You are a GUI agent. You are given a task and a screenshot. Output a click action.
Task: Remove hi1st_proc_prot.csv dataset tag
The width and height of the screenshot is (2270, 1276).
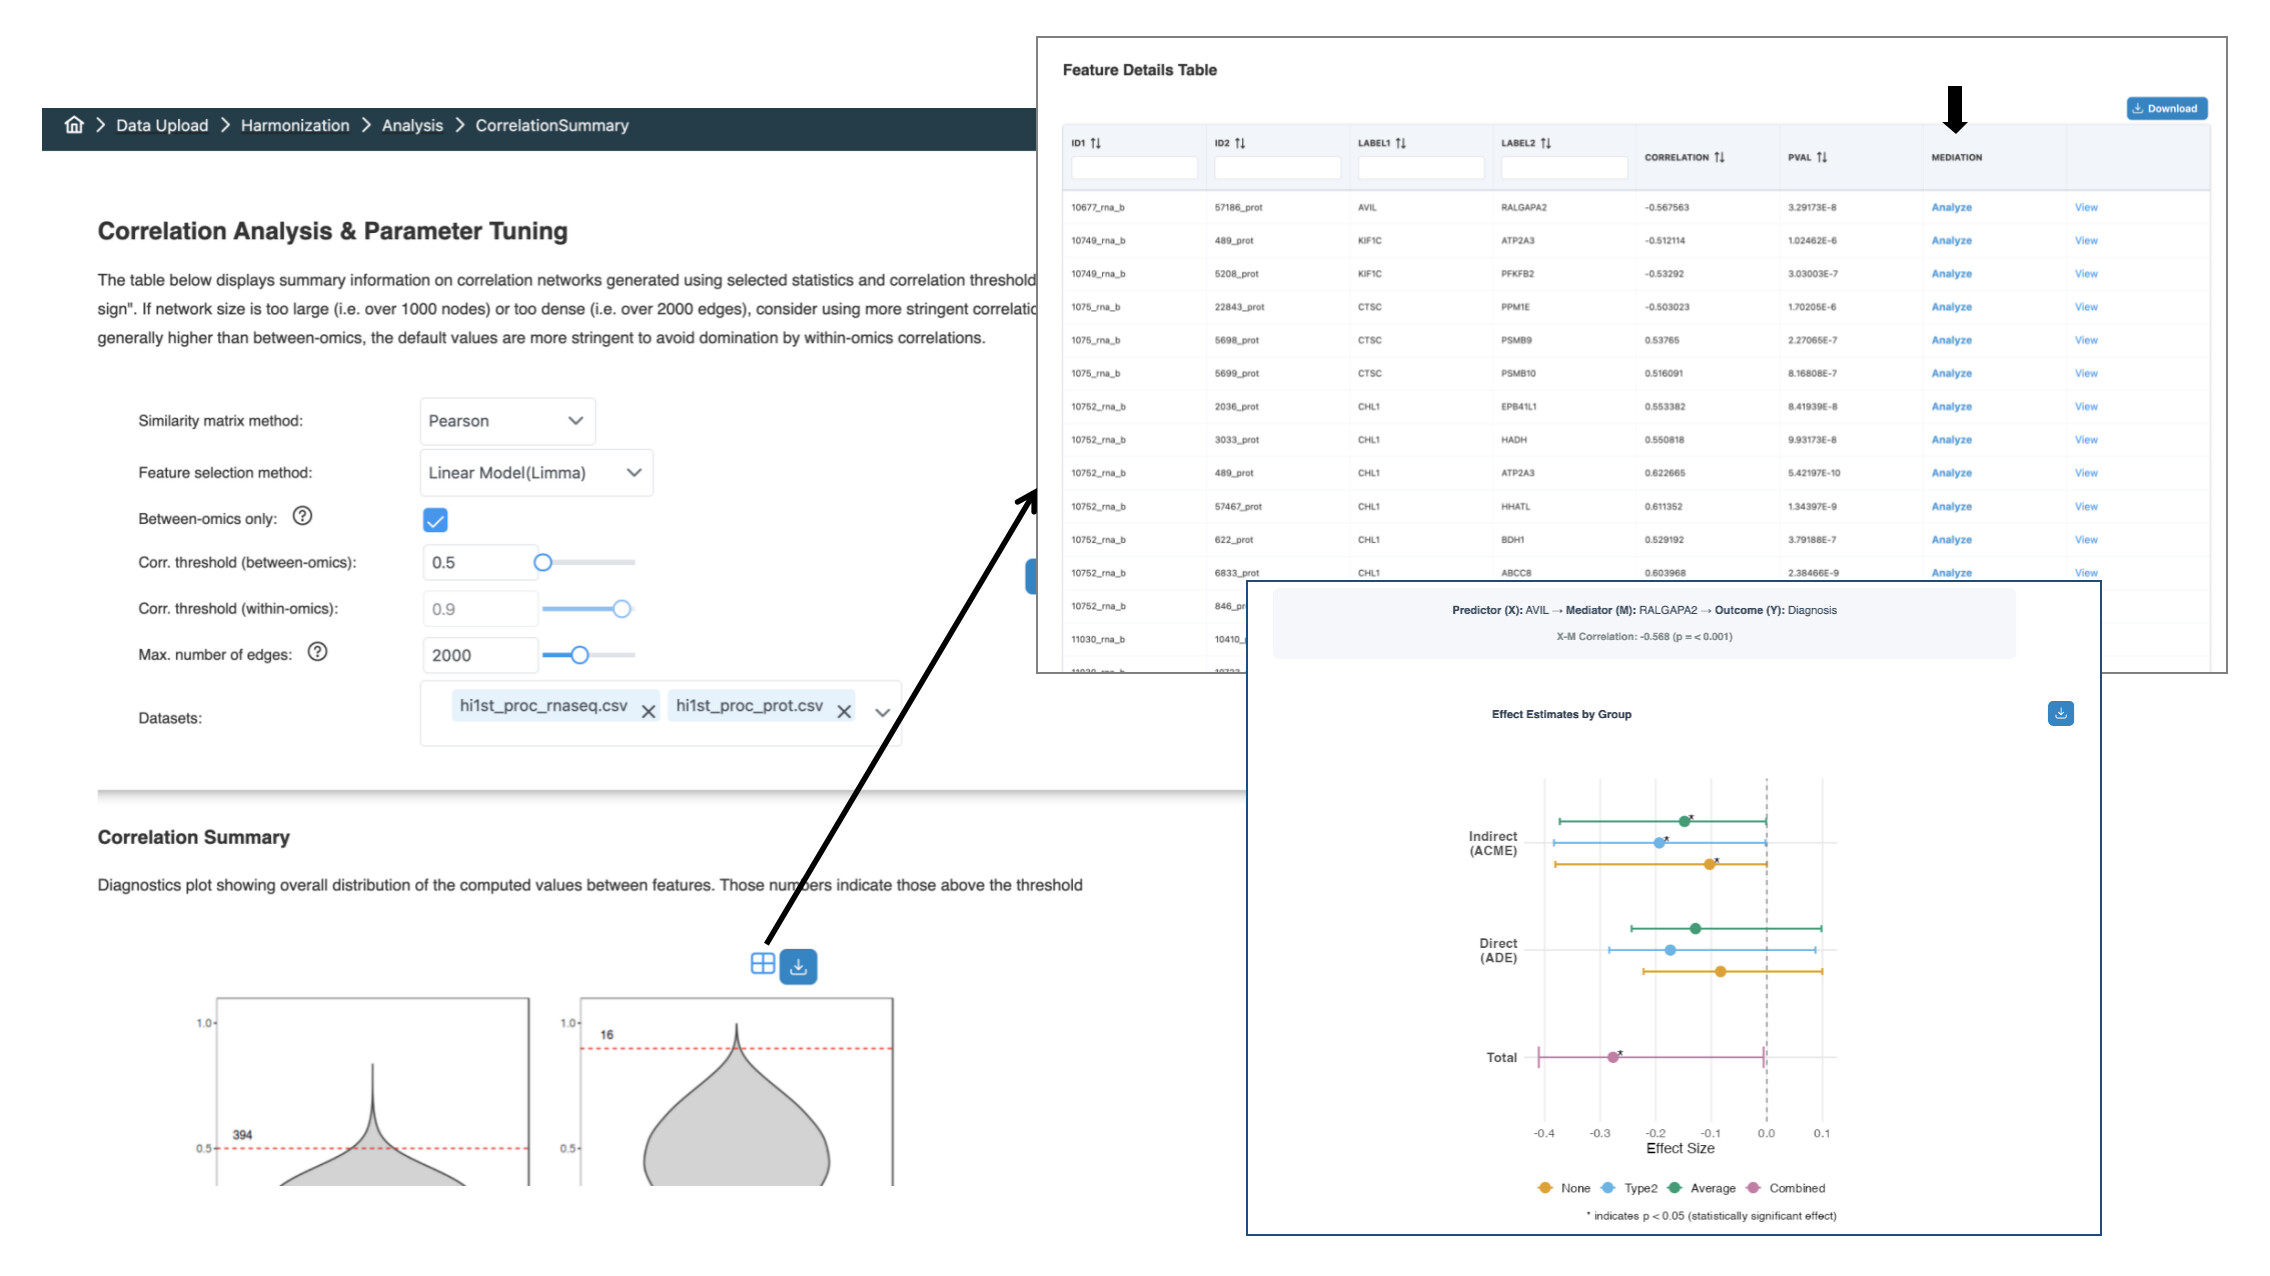[844, 712]
